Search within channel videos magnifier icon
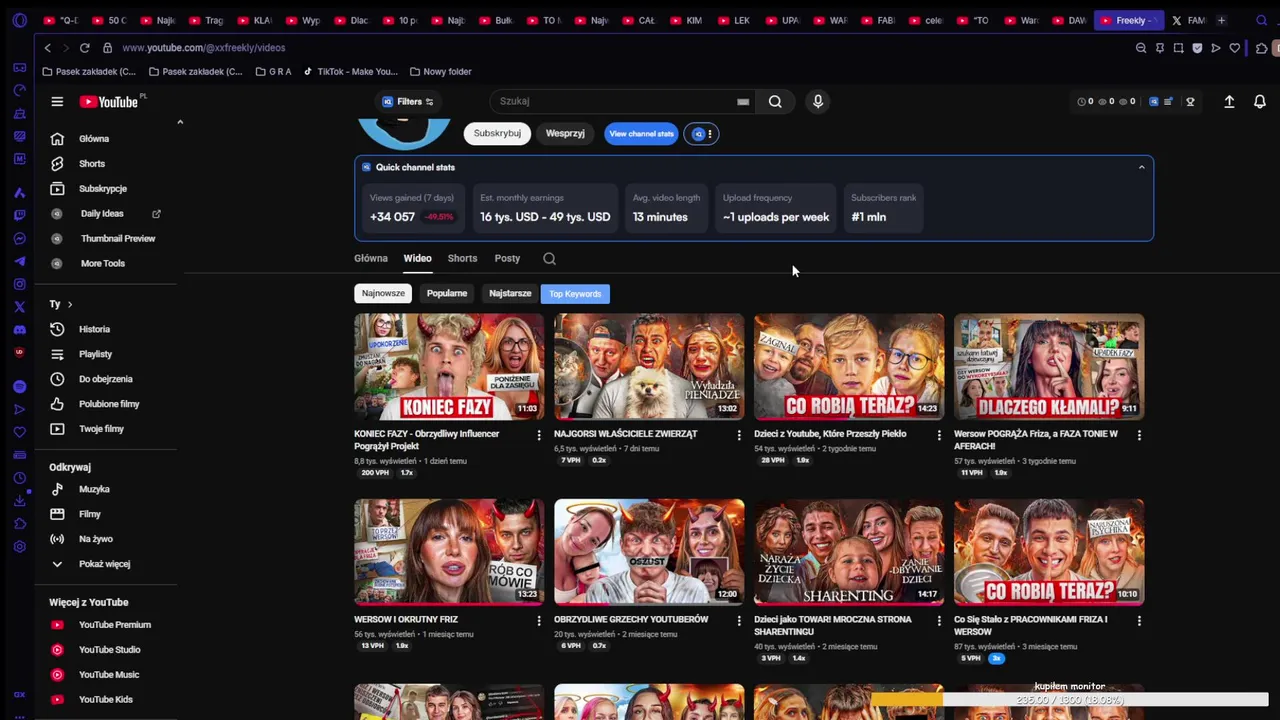1280x720 pixels. click(549, 258)
